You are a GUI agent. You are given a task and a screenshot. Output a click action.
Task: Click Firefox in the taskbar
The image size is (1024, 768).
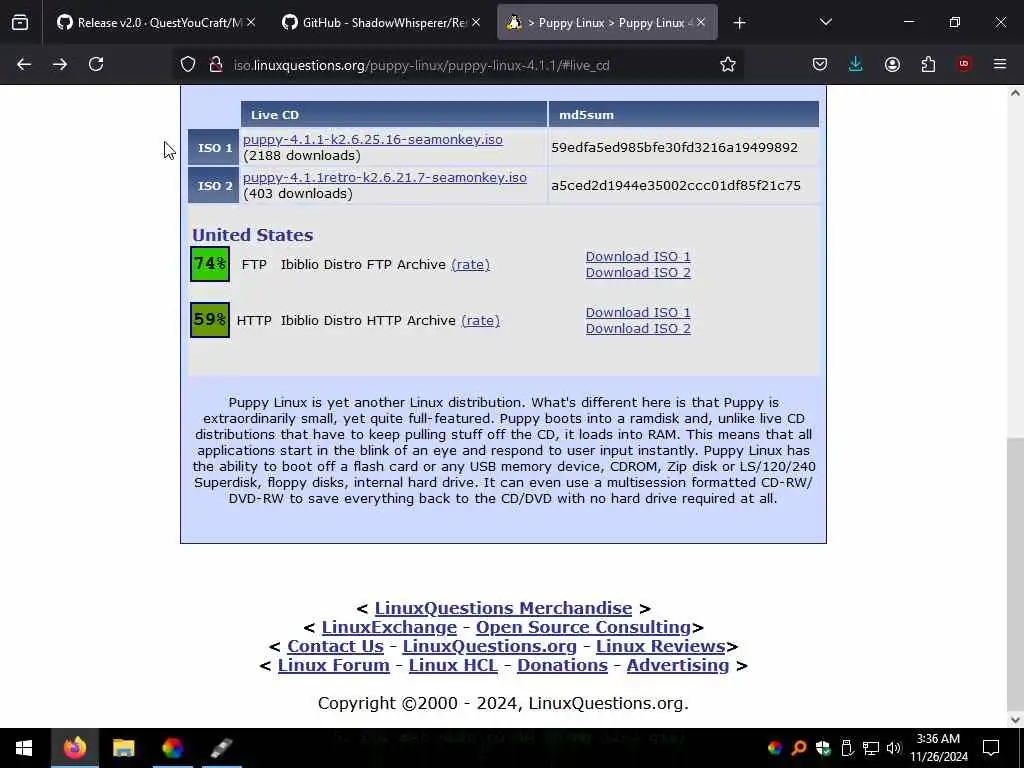click(74, 748)
